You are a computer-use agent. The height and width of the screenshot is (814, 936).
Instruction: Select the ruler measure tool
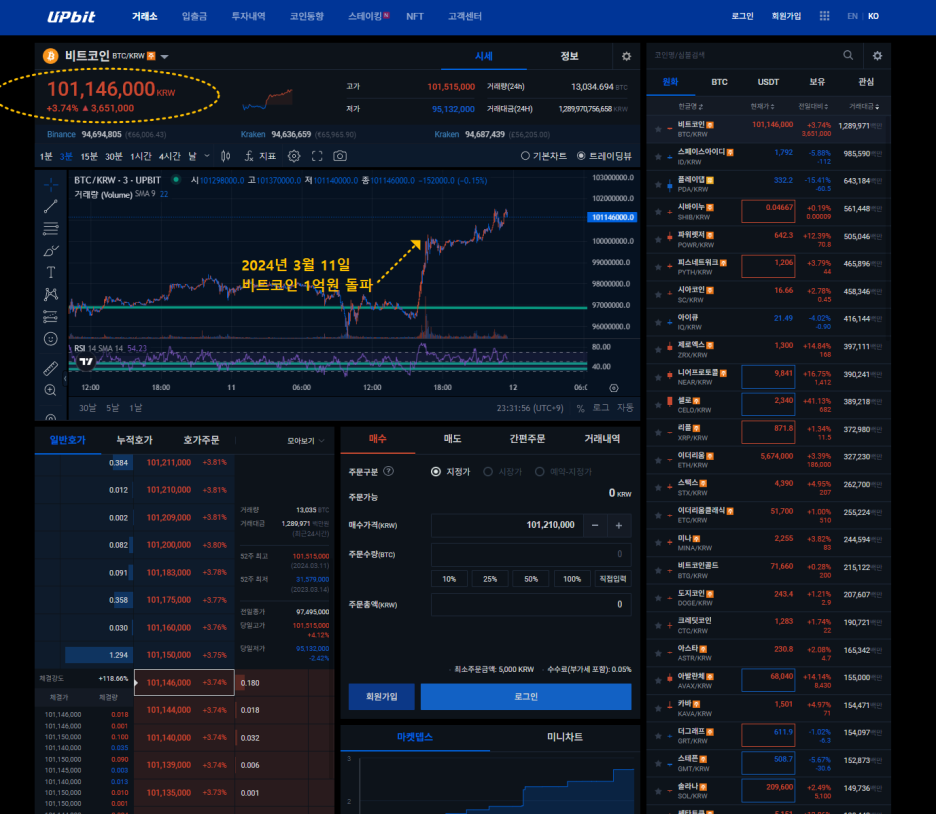[x=51, y=368]
